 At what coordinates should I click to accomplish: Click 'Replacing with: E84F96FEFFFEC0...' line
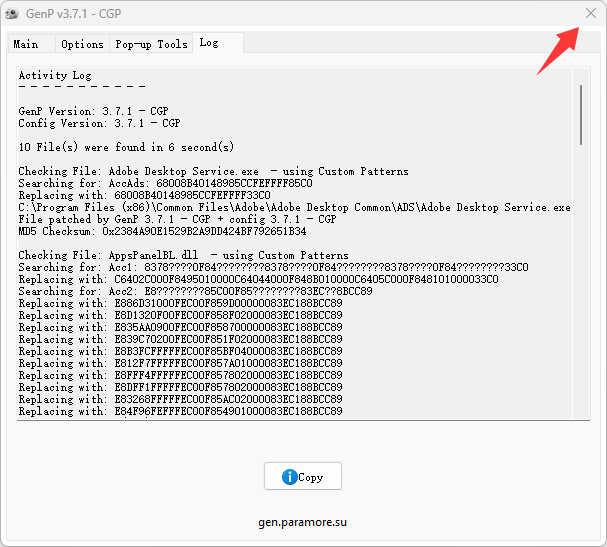point(180,411)
